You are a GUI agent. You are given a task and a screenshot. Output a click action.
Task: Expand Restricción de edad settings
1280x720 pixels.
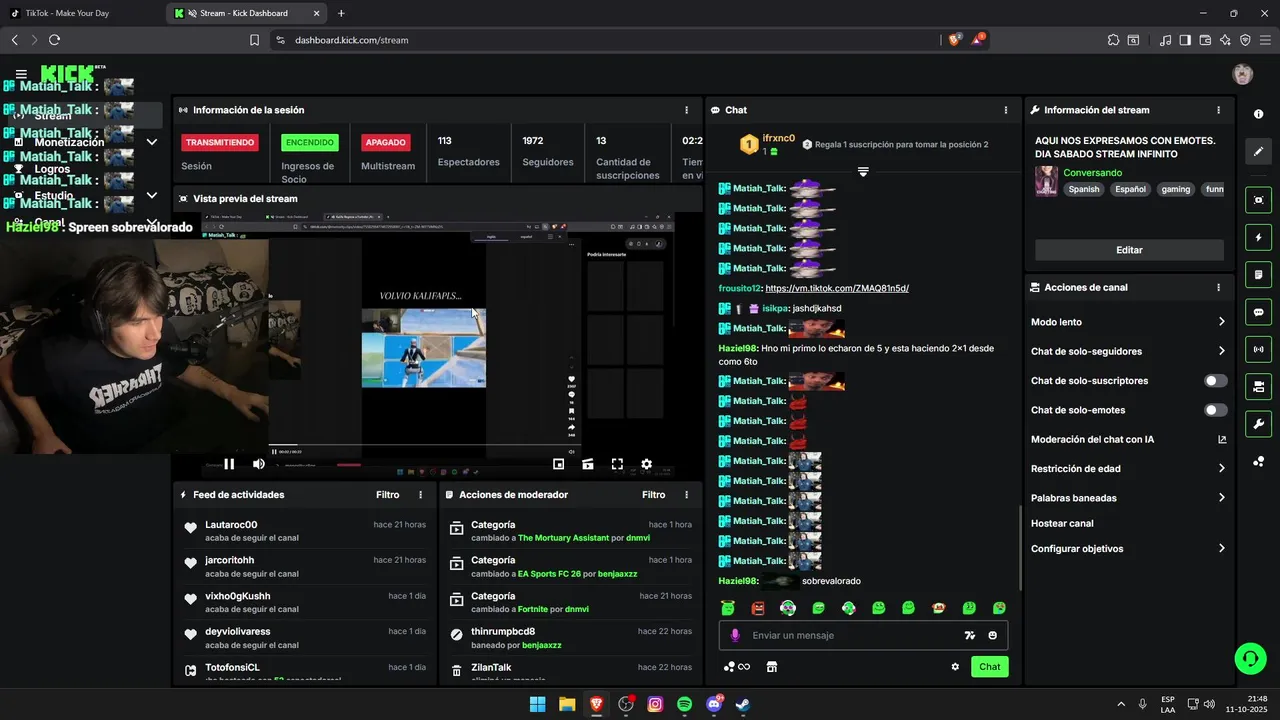pos(1128,468)
